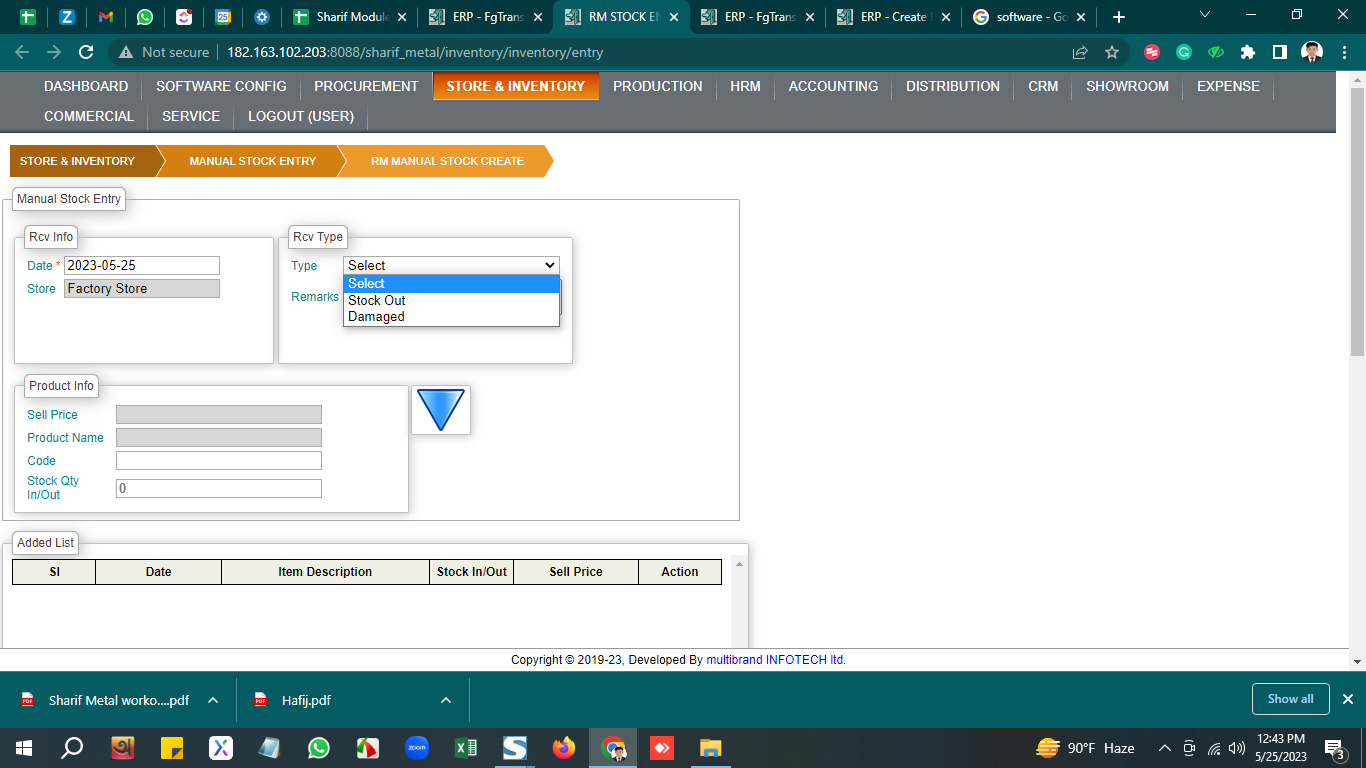Go back with the browser back arrow
Screen dimensions: 1366x768
tap(22, 52)
